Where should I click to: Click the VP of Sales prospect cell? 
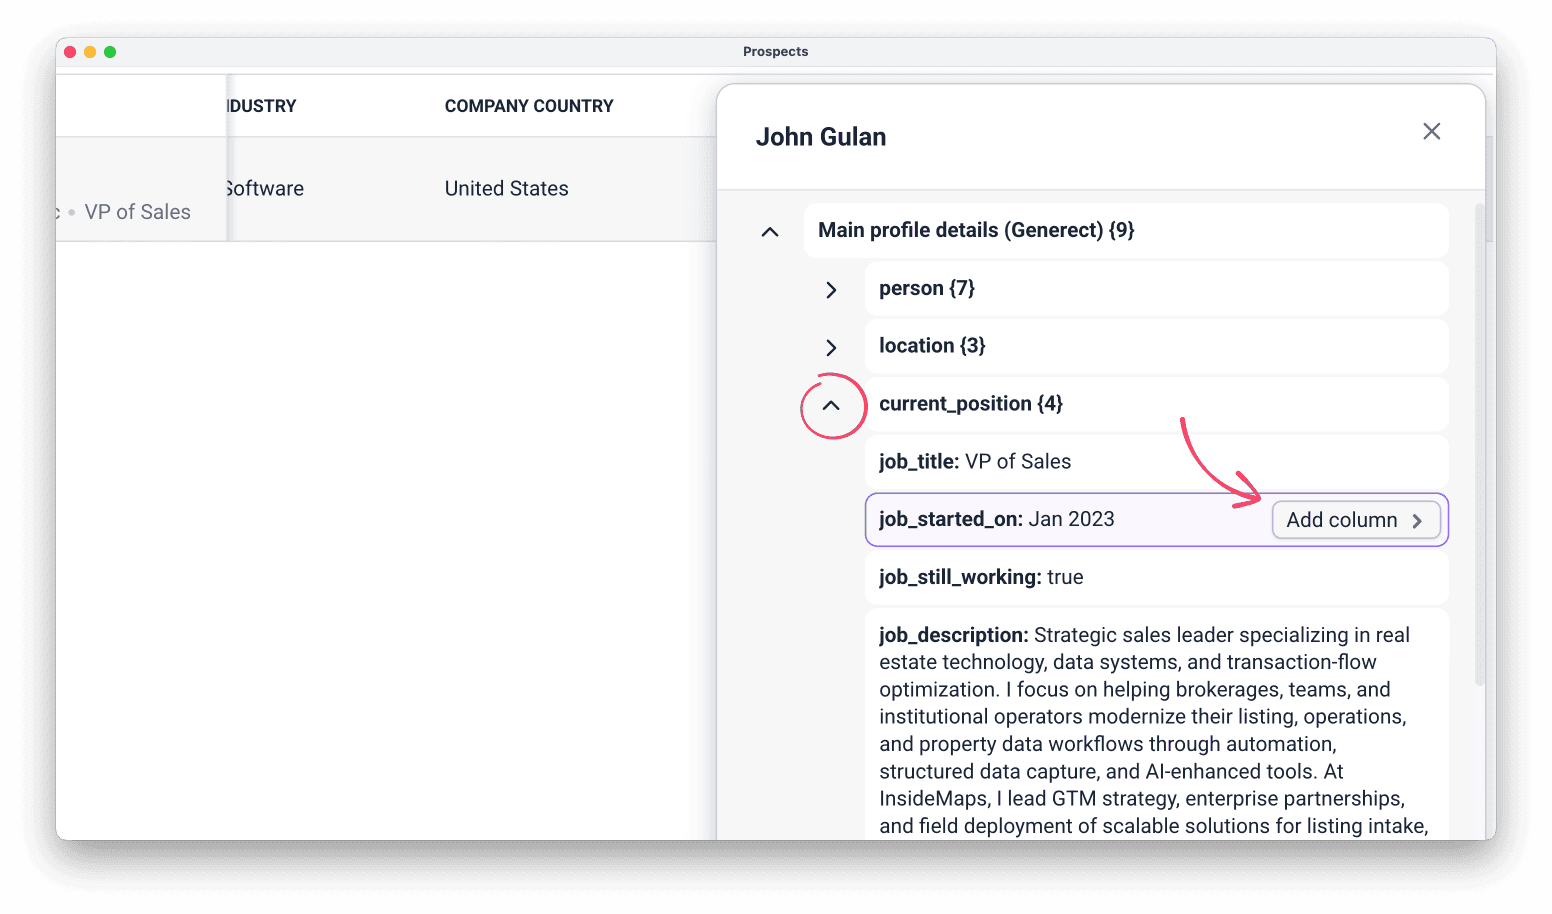[x=137, y=212]
